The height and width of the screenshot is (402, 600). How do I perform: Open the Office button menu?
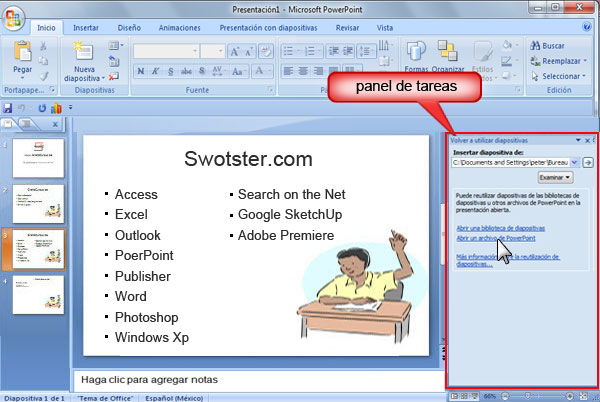tap(13, 18)
